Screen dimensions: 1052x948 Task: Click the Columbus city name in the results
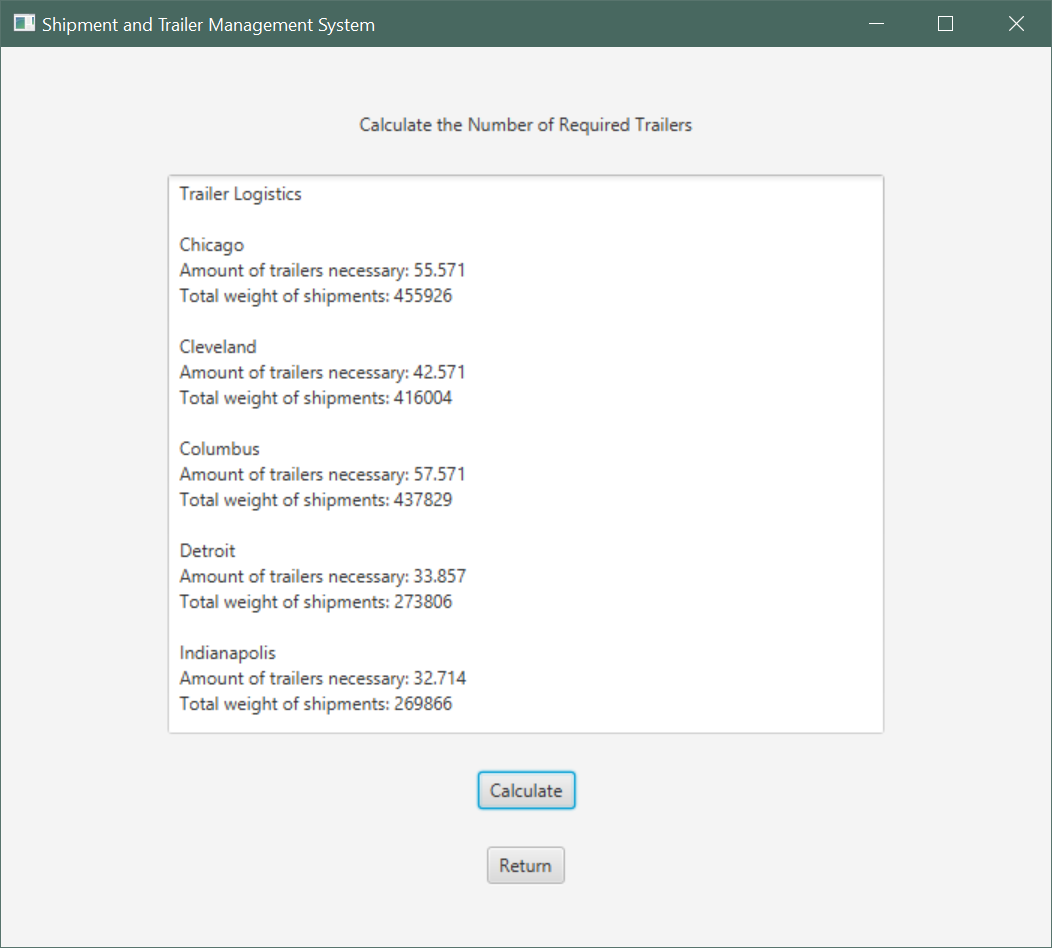click(x=219, y=449)
